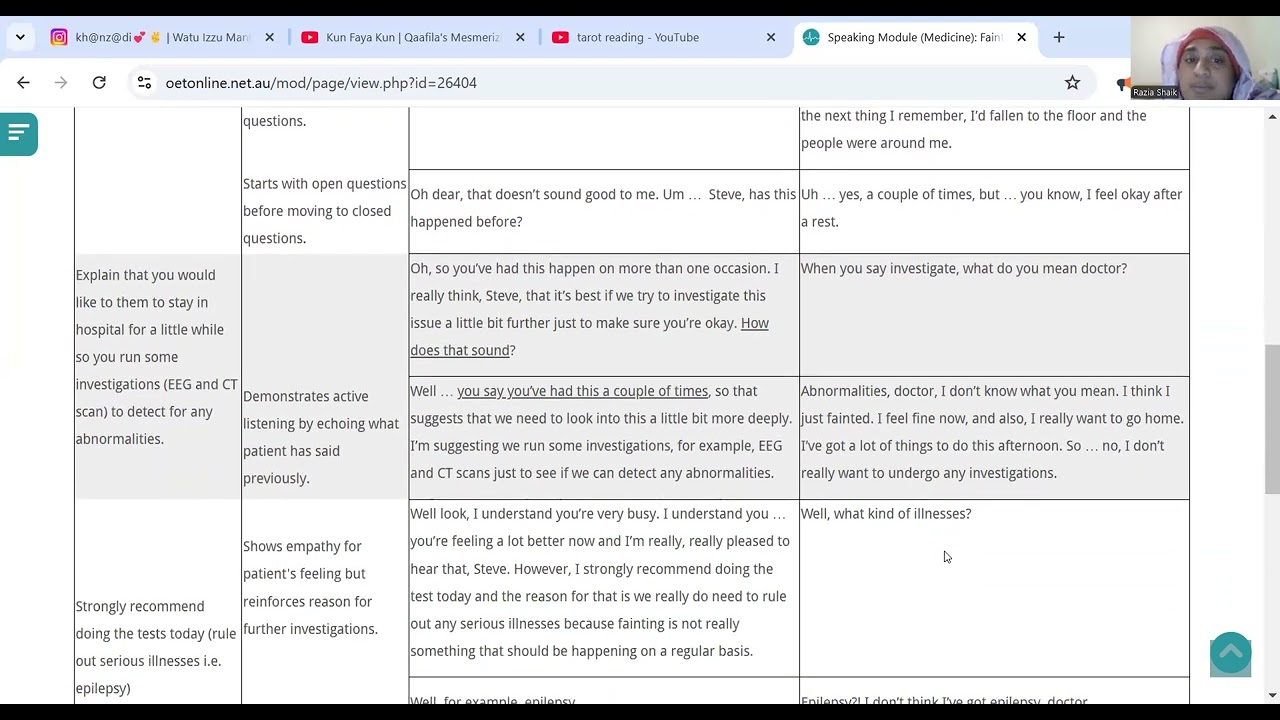Go forward to the next page

(x=61, y=83)
